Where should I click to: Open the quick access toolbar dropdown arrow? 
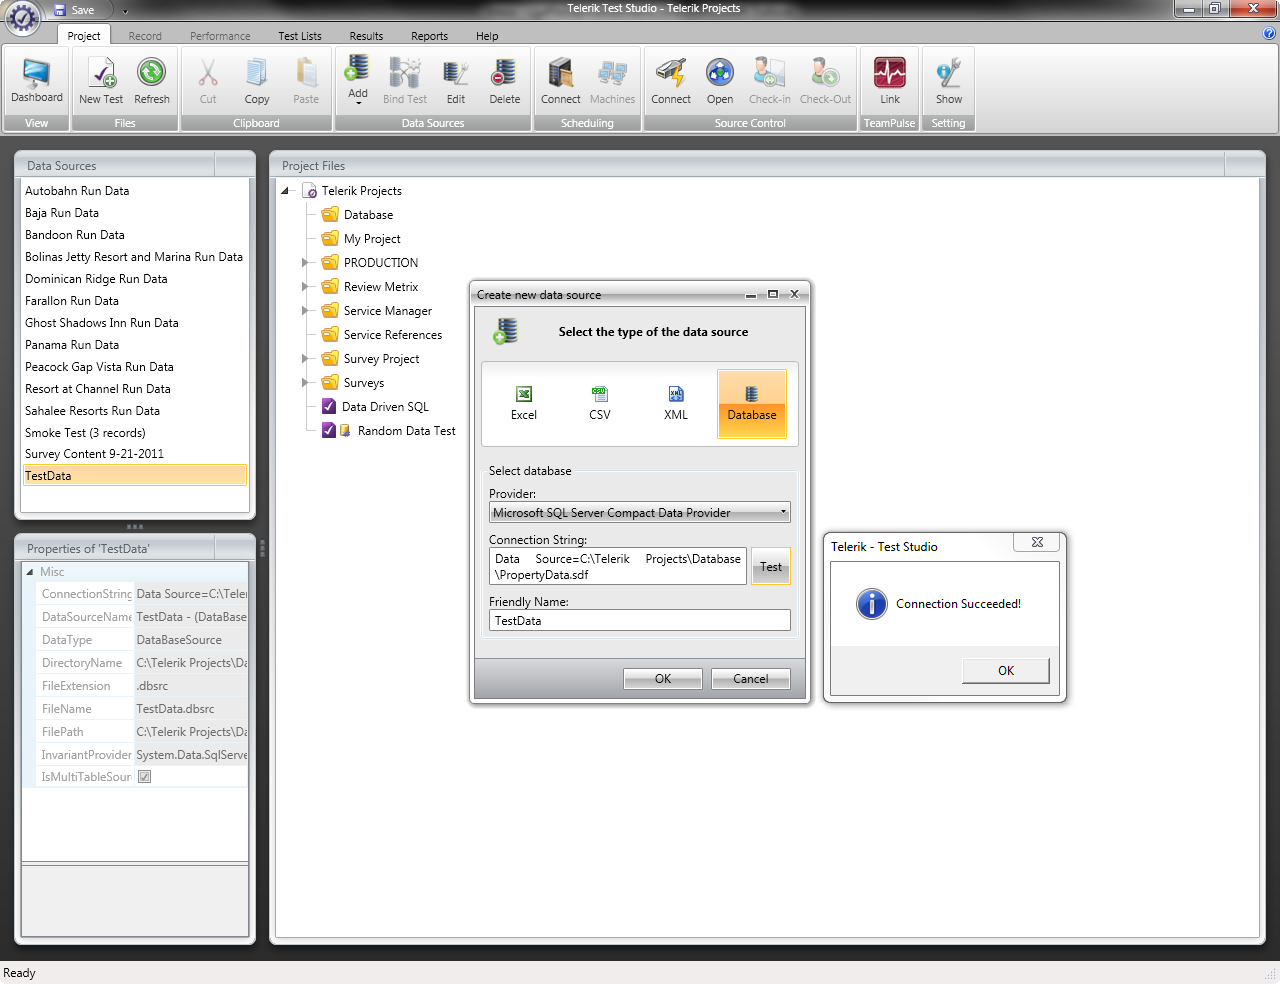click(126, 11)
